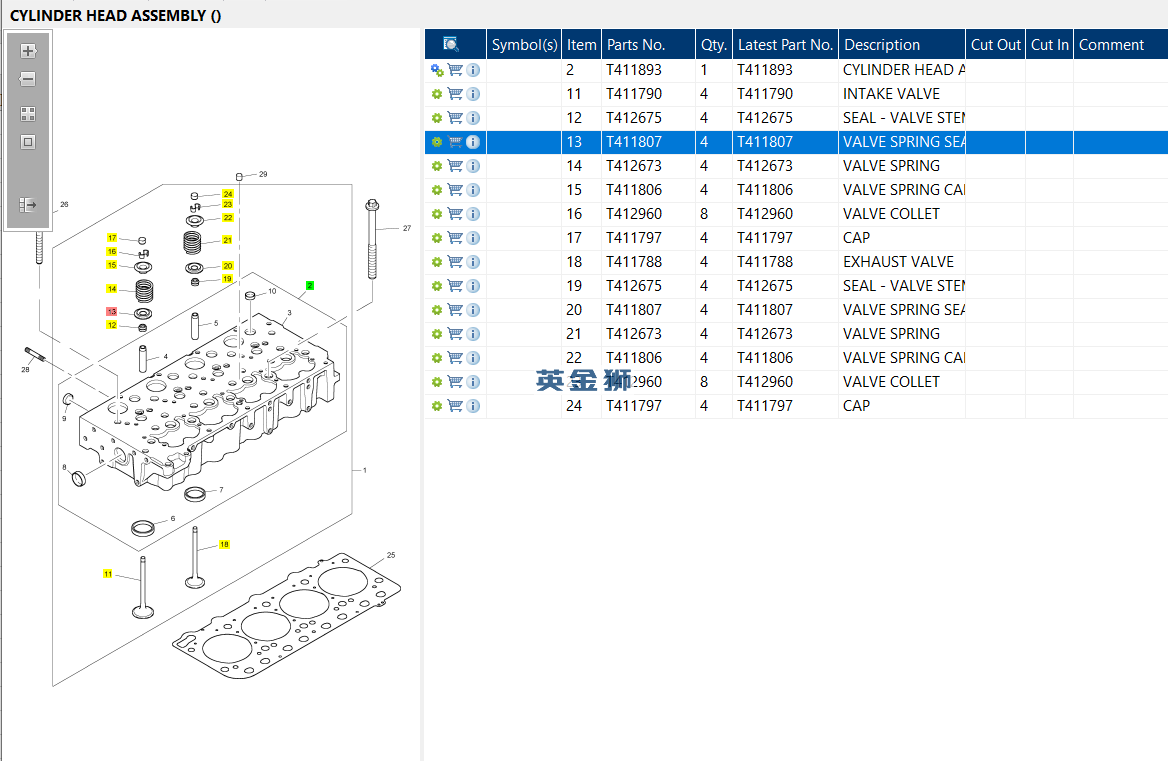This screenshot has height=761, width=1168.
Task: Sort table by Parts No. column
Action: point(636,44)
